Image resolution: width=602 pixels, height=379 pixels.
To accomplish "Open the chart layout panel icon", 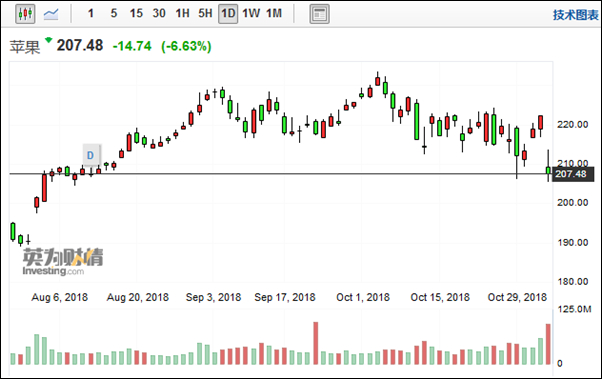I will coord(319,14).
